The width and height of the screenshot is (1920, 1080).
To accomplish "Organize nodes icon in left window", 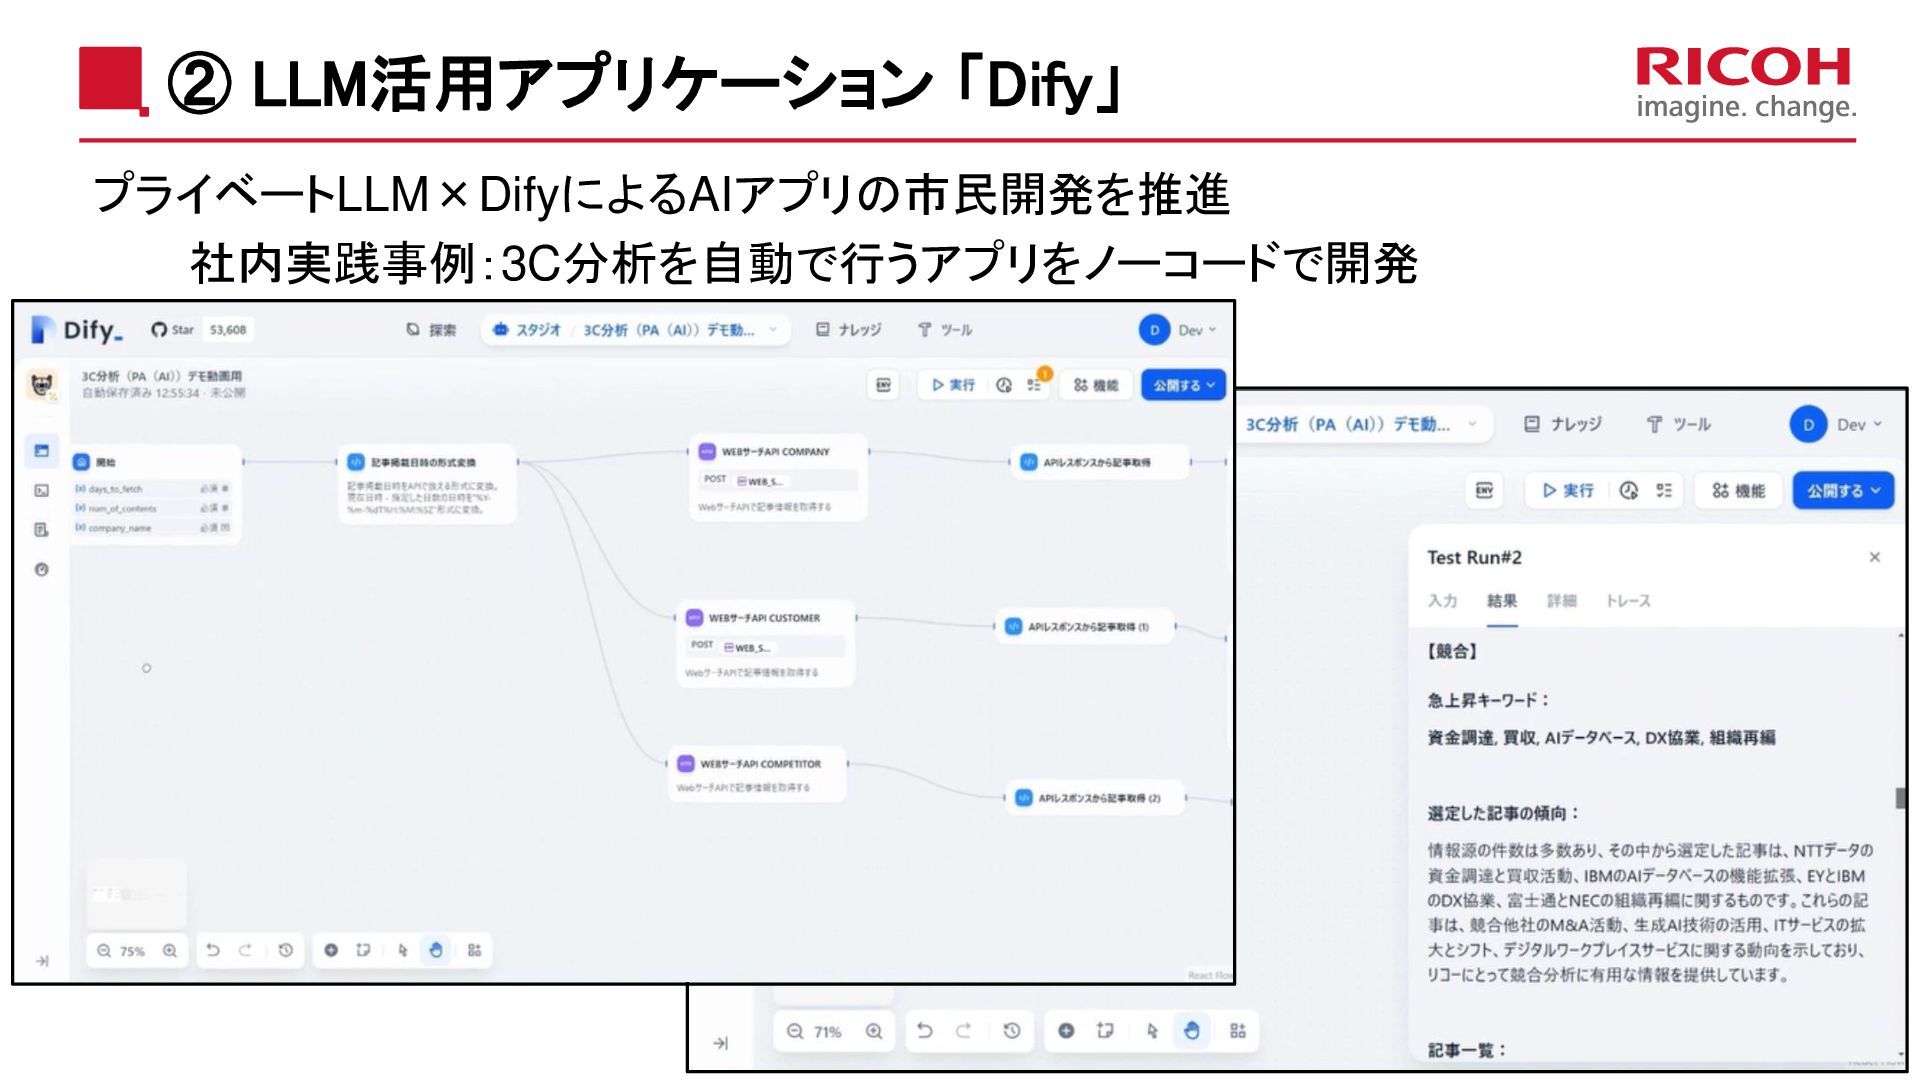I will click(475, 950).
